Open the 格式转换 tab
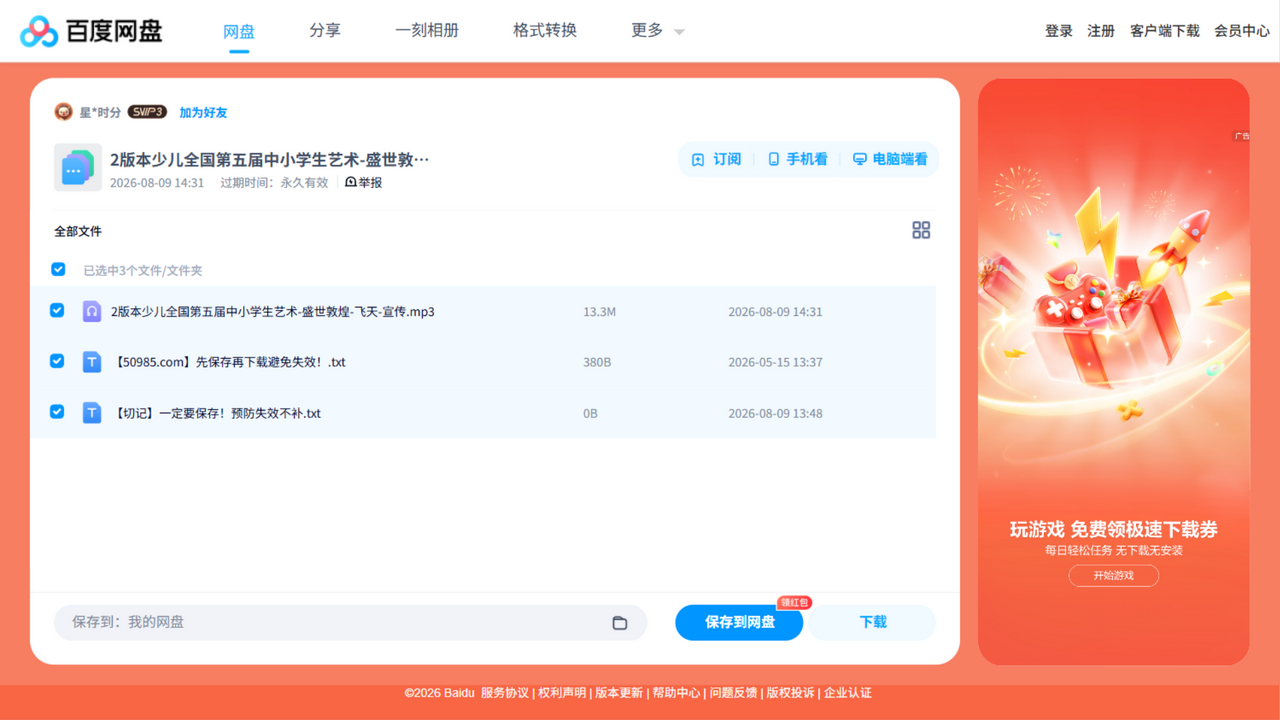The image size is (1280, 720). 545,31
